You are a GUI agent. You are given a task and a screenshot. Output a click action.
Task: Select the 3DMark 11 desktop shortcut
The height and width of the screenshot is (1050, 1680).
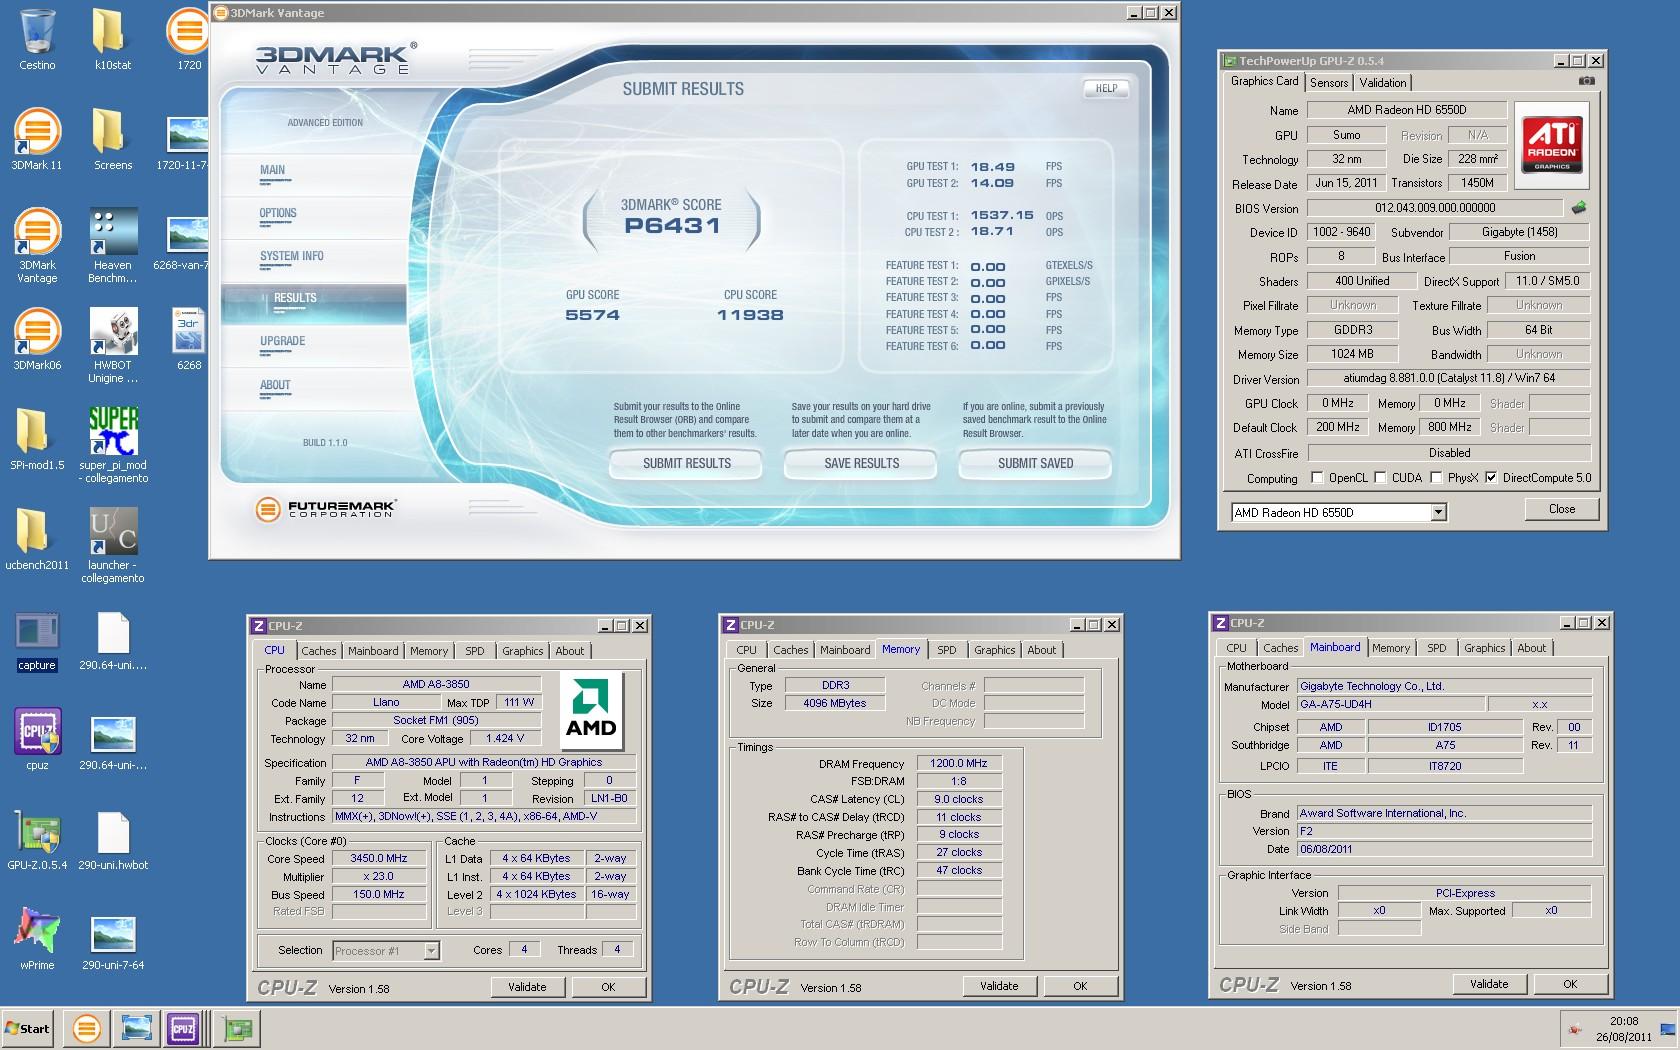[x=37, y=140]
